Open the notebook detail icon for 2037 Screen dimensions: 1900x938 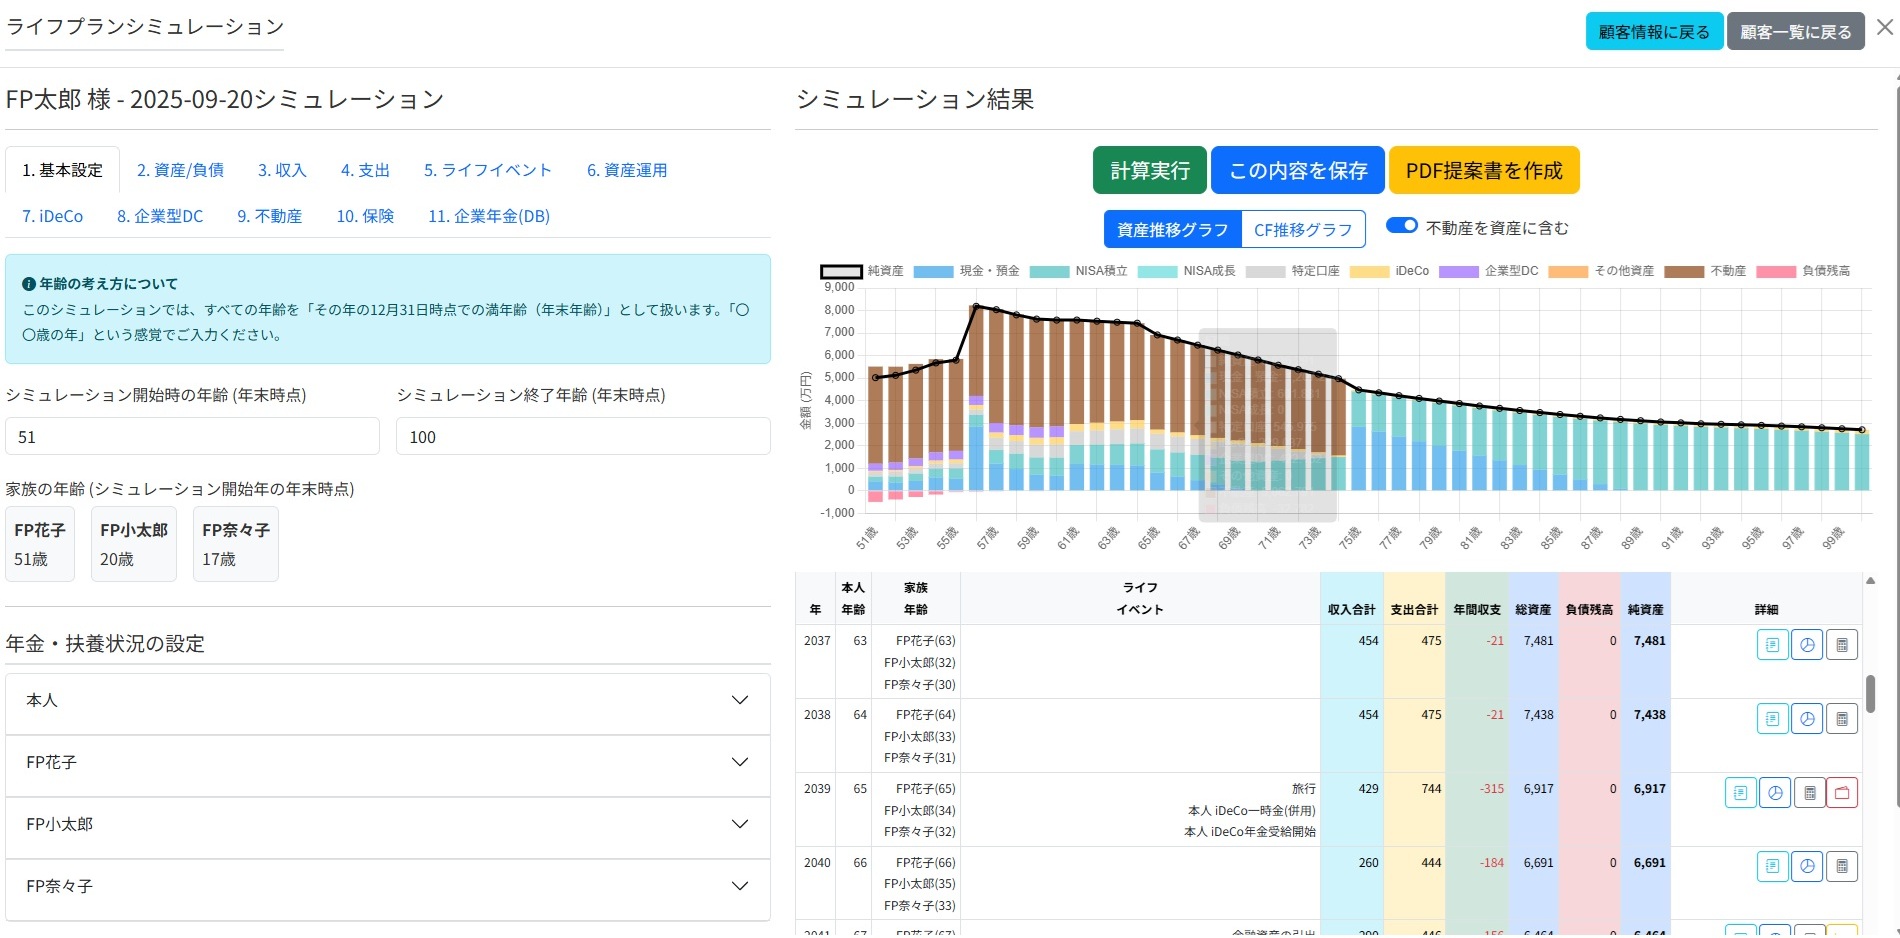click(1772, 645)
